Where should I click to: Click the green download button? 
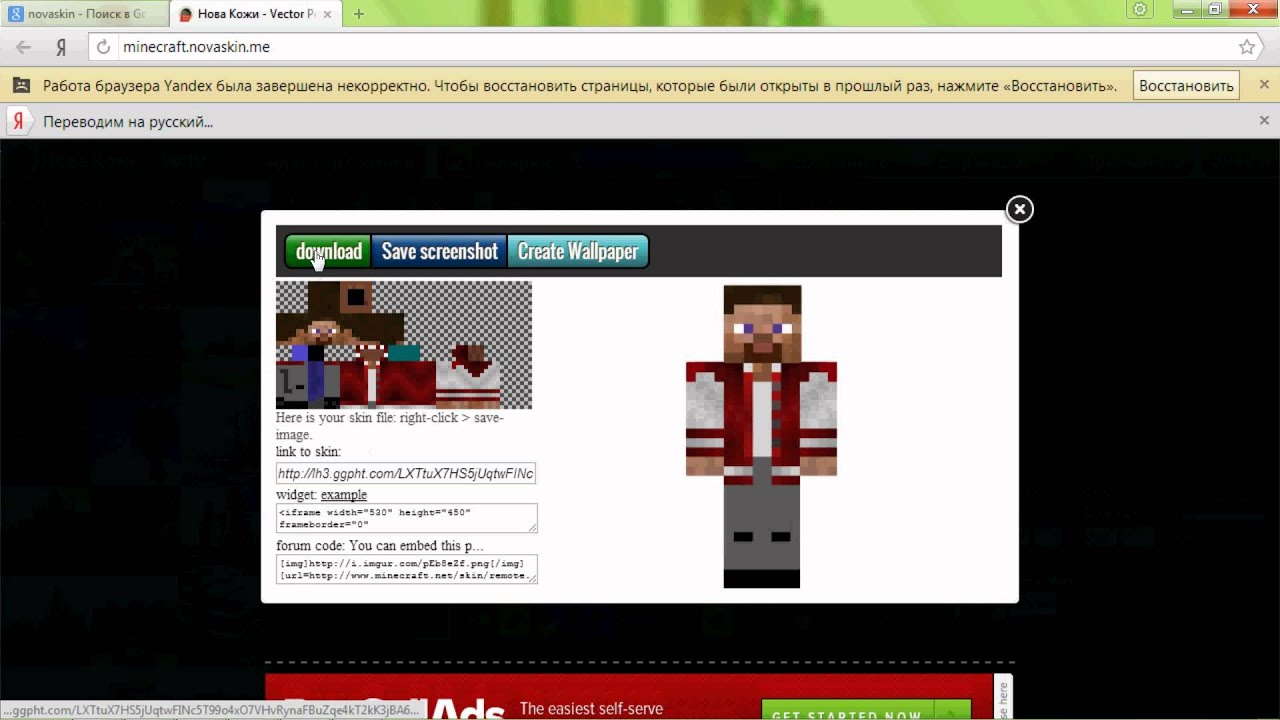point(328,251)
